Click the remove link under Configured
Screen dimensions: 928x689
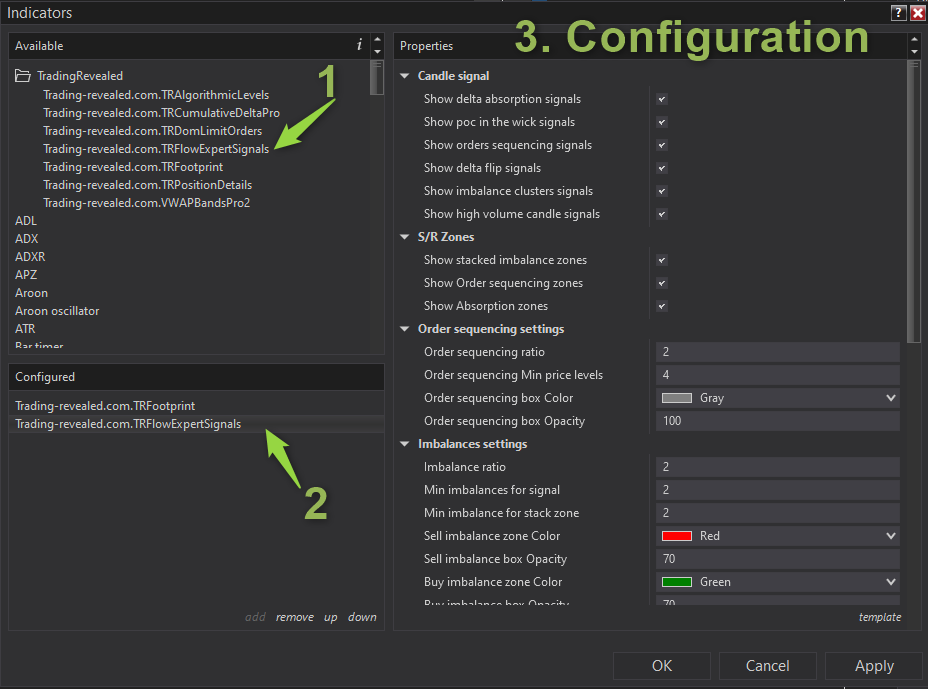click(x=295, y=617)
